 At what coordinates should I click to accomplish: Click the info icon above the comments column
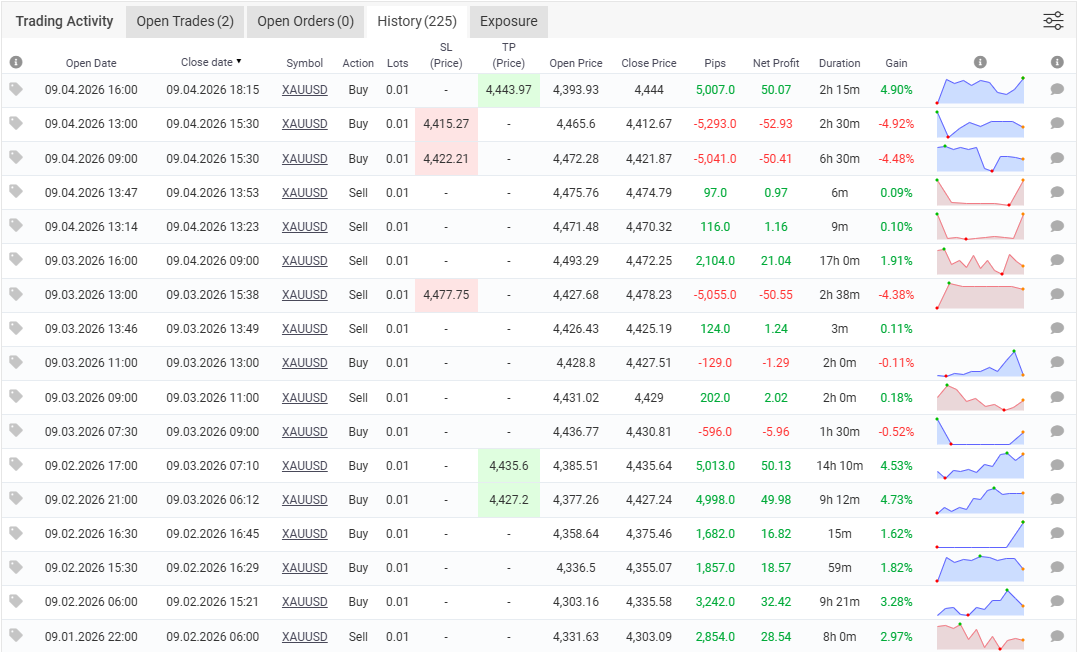click(x=1057, y=62)
